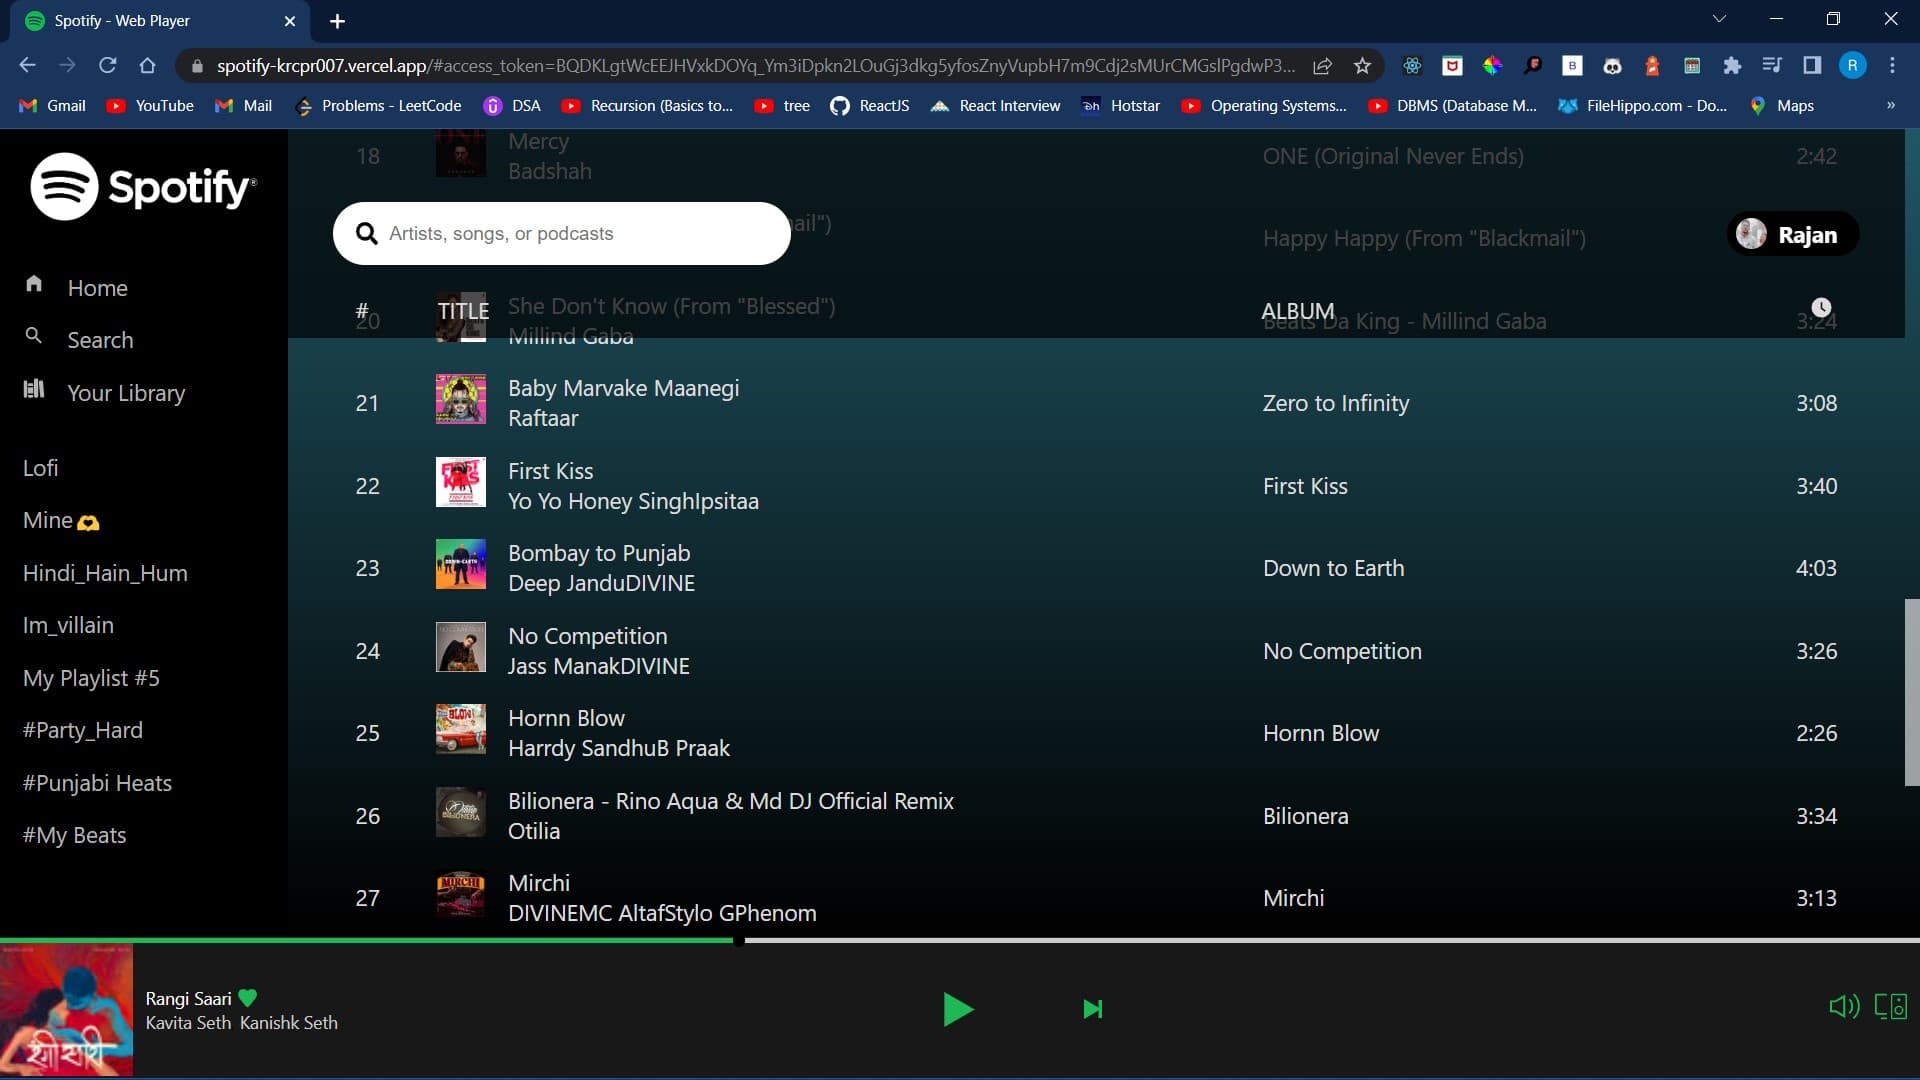Bookmark this page with star icon
The height and width of the screenshot is (1080, 1920).
click(1362, 66)
